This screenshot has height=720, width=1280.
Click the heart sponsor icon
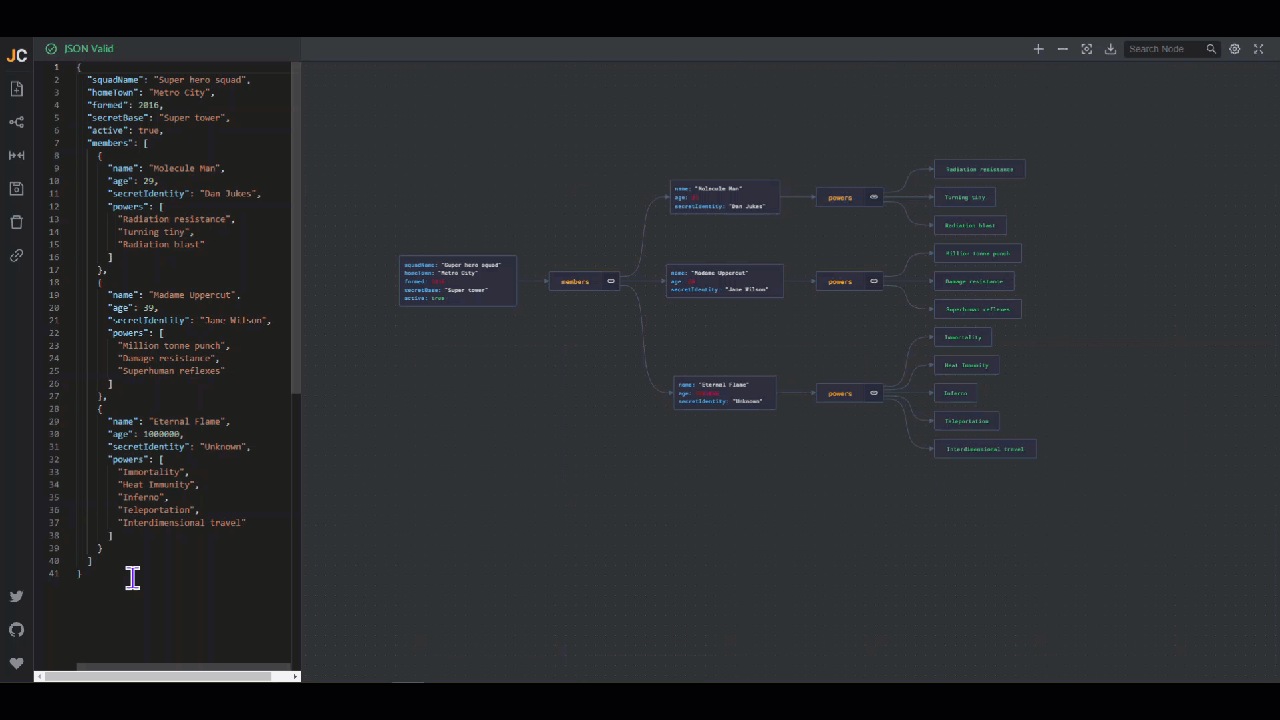click(16, 663)
